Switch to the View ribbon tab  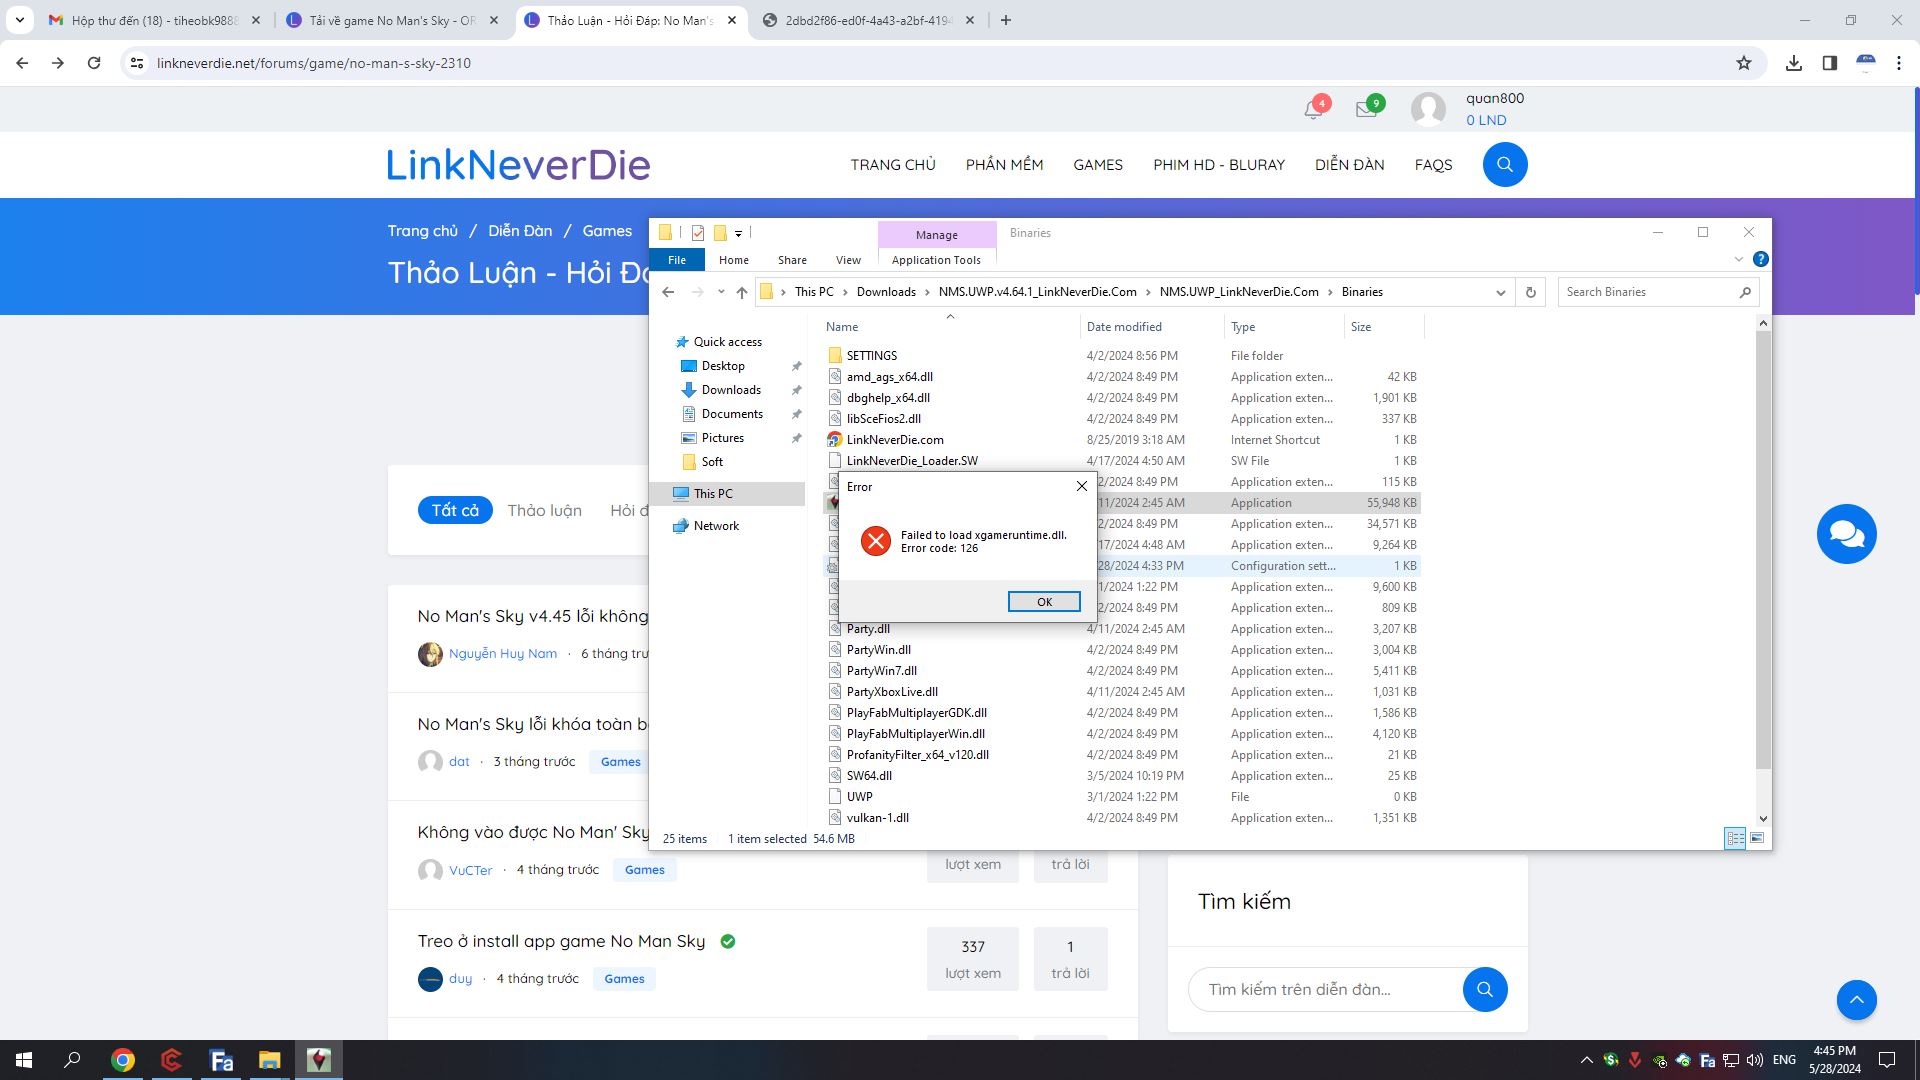pos(848,260)
